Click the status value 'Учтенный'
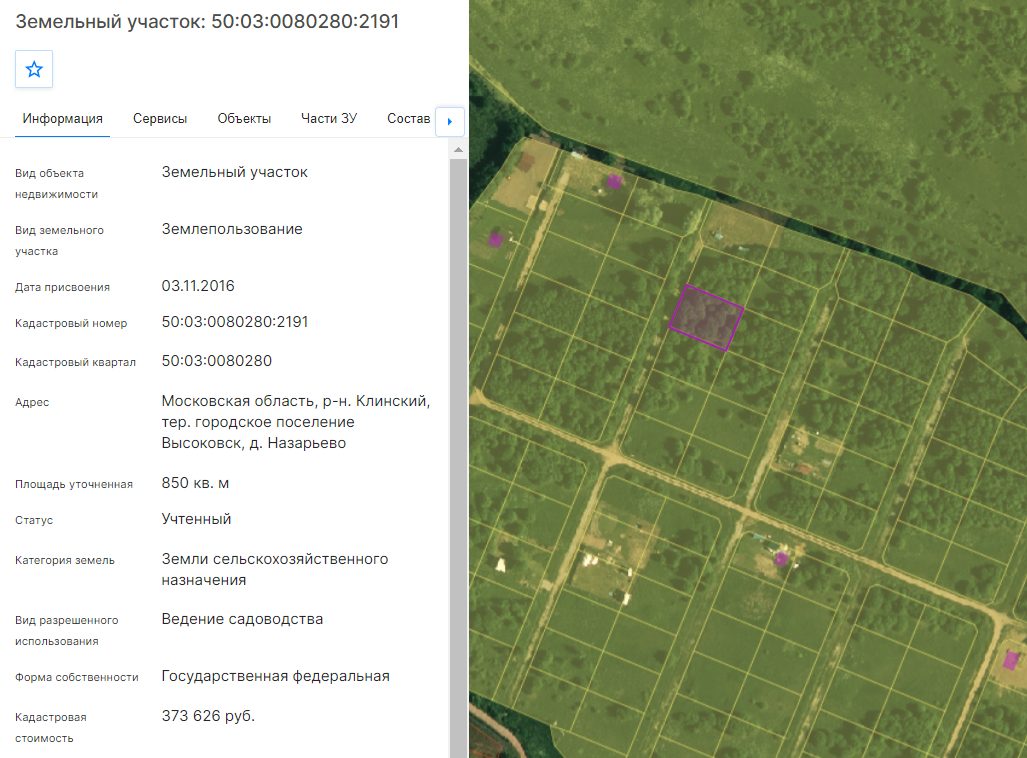This screenshot has width=1027, height=758. tap(196, 519)
